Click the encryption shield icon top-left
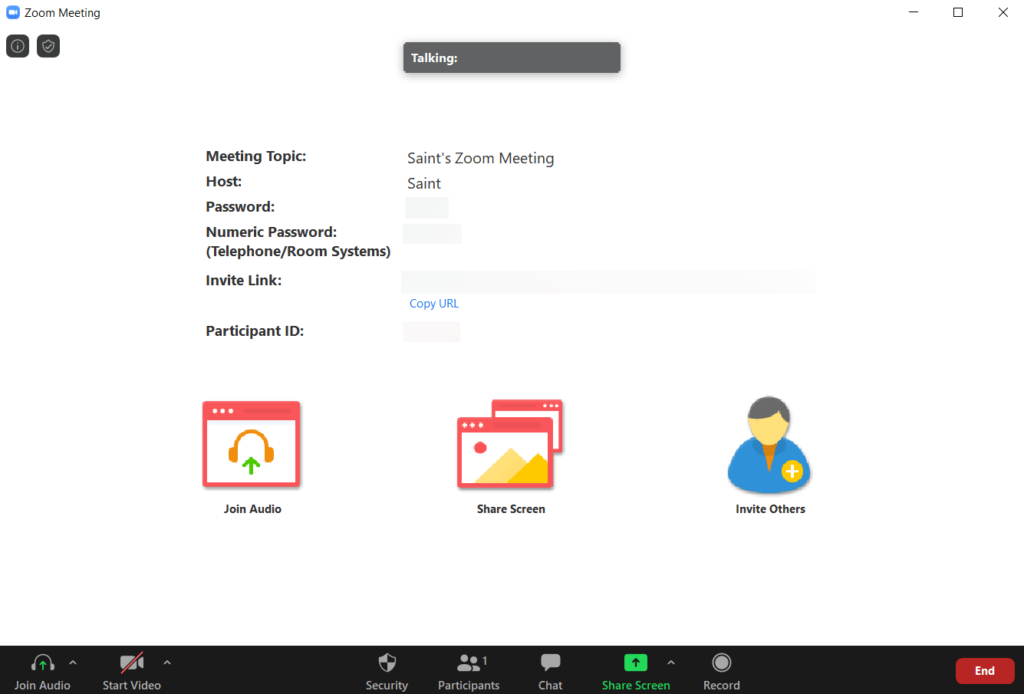The height and width of the screenshot is (694, 1024). (x=47, y=45)
